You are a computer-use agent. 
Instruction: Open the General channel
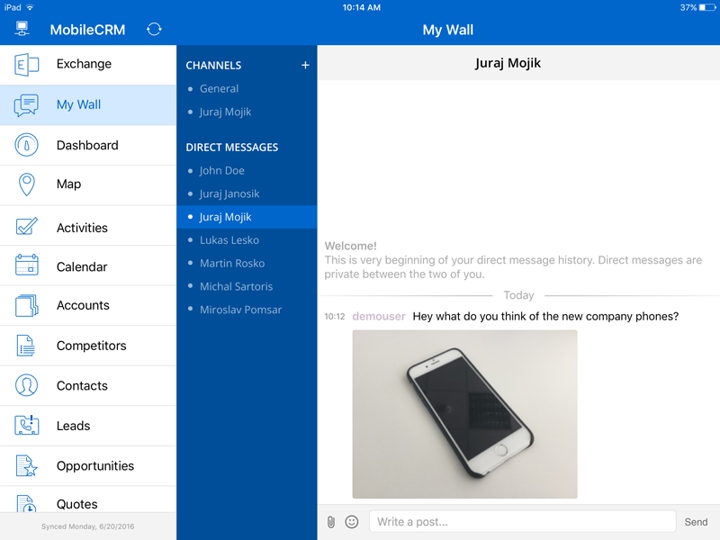[218, 89]
